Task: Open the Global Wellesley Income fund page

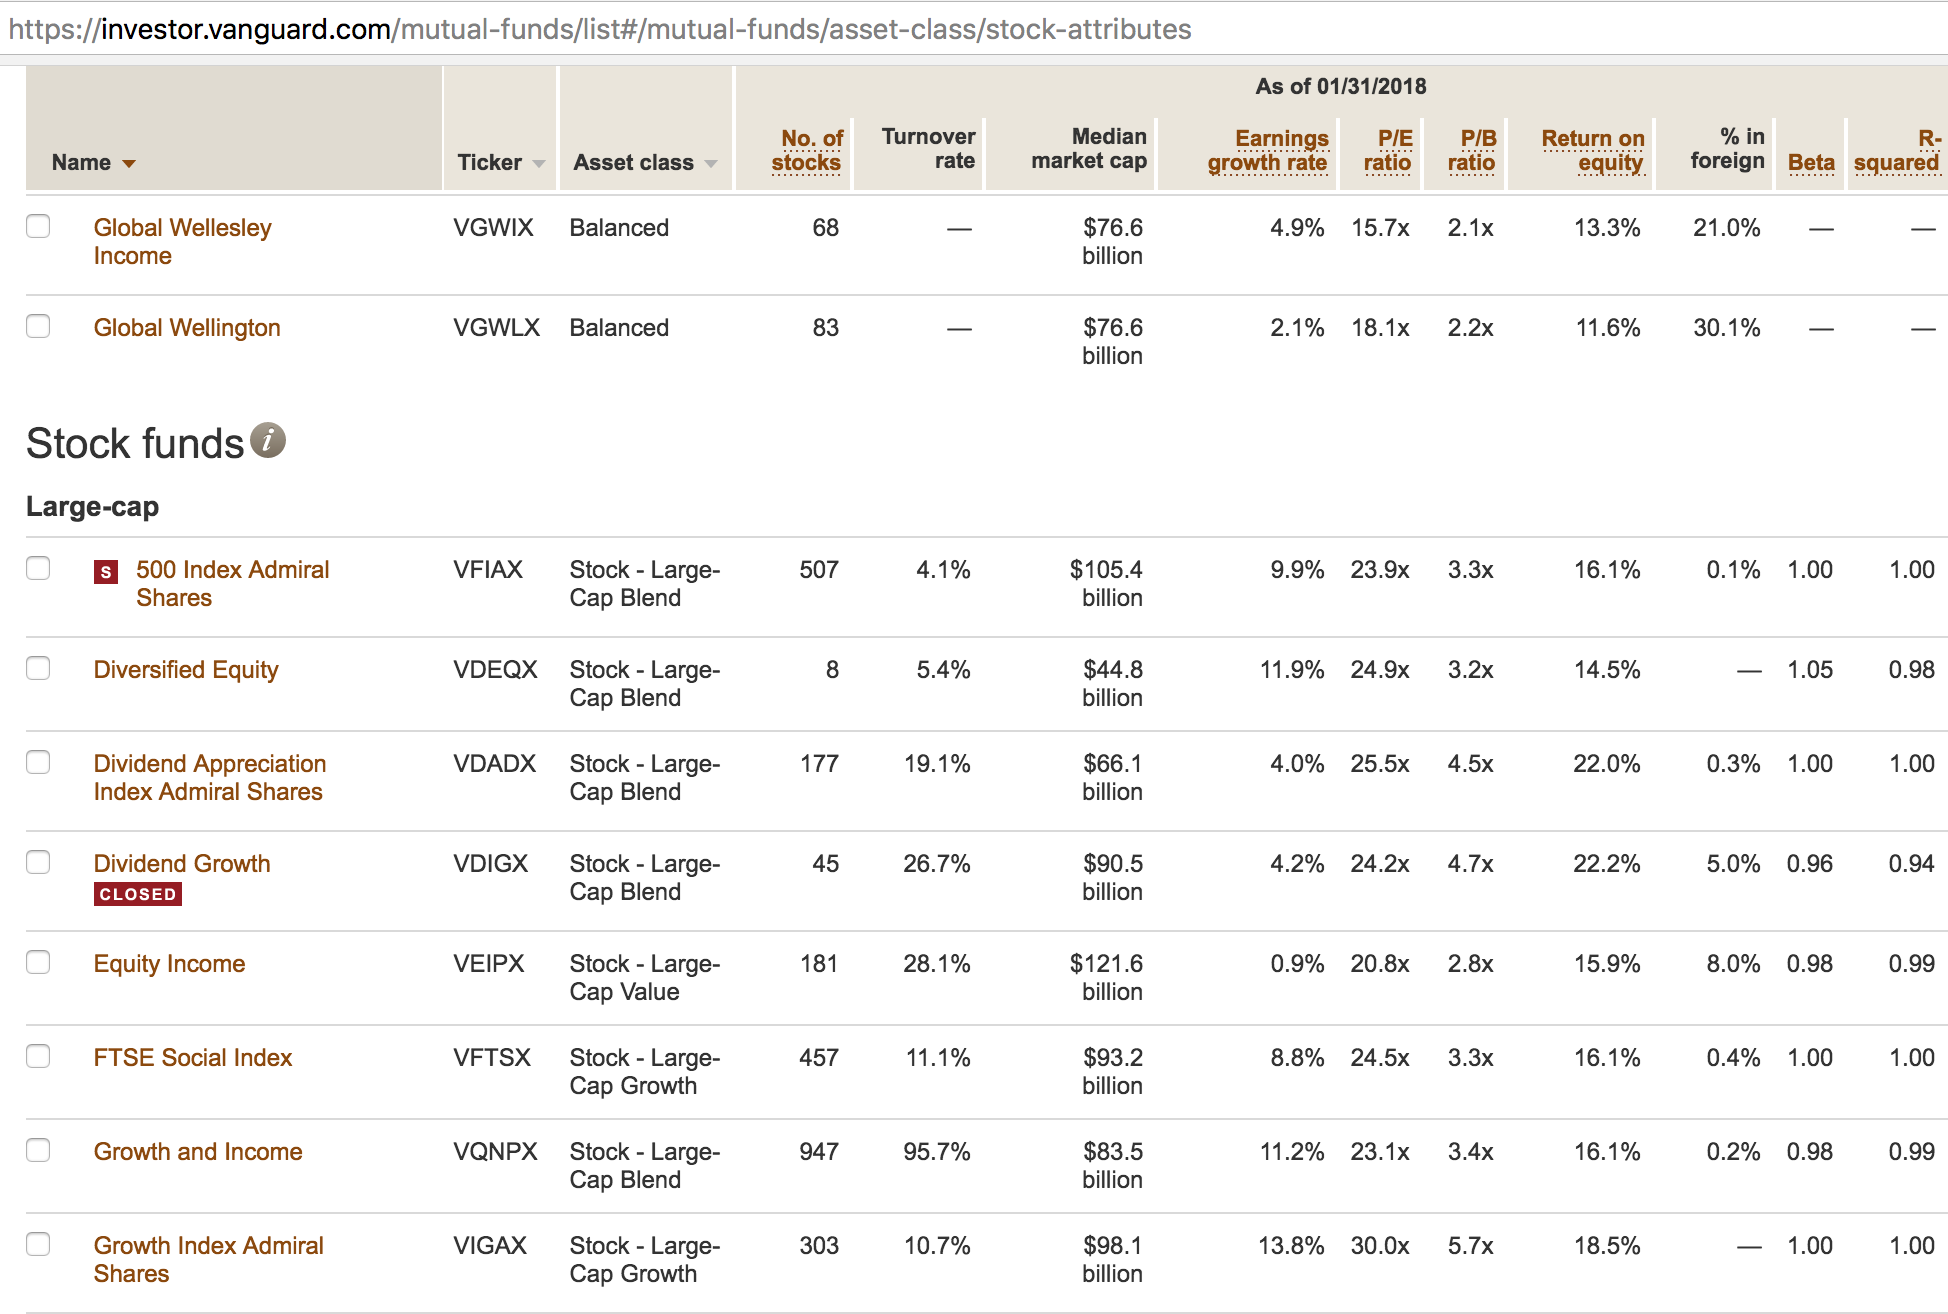Action: (x=182, y=241)
